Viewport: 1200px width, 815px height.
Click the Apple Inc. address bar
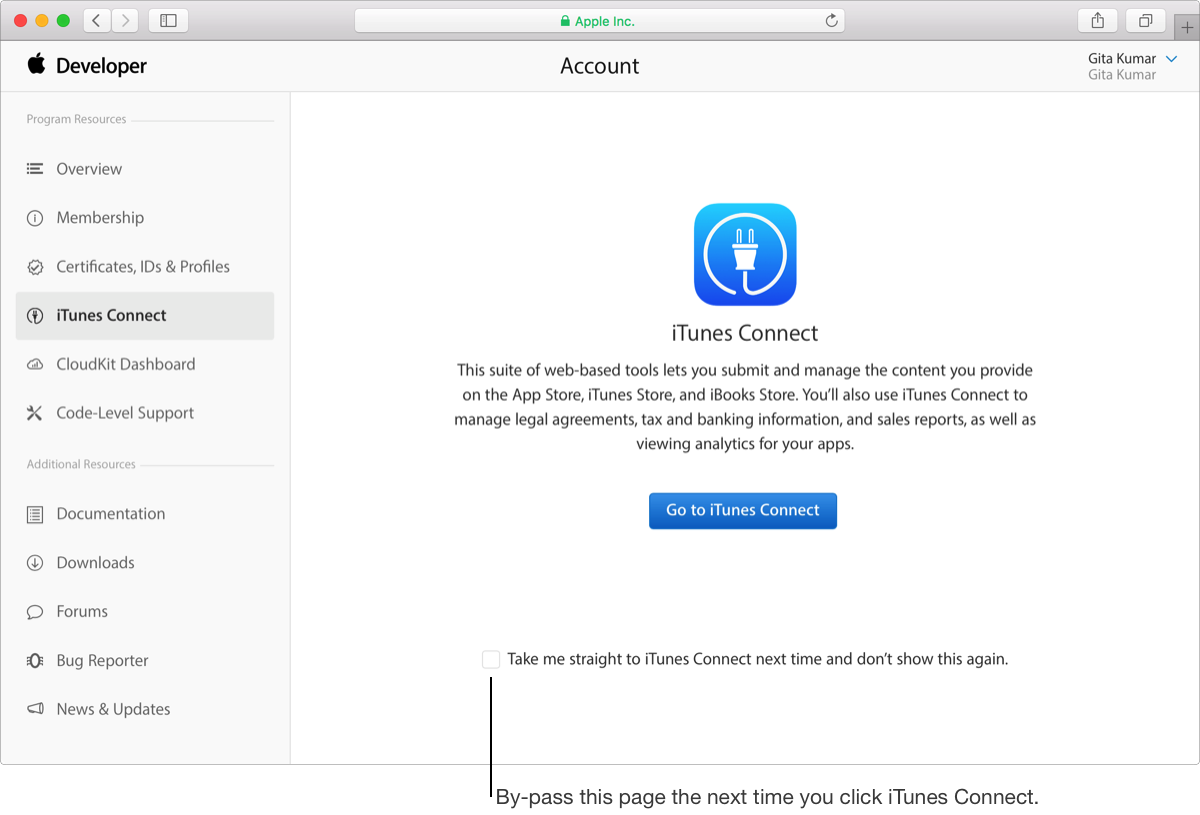pos(599,20)
